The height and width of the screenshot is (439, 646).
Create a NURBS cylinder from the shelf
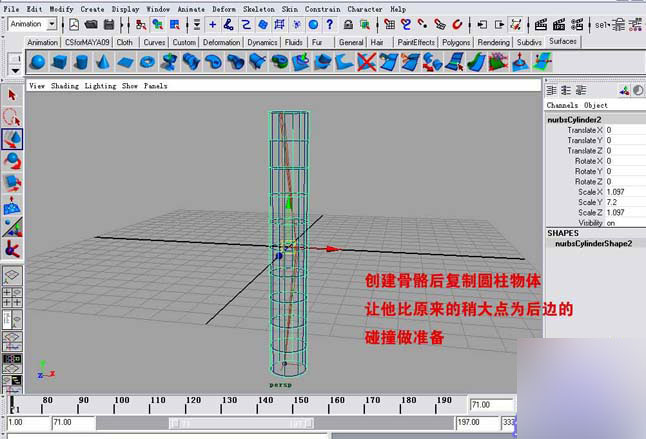[x=81, y=62]
